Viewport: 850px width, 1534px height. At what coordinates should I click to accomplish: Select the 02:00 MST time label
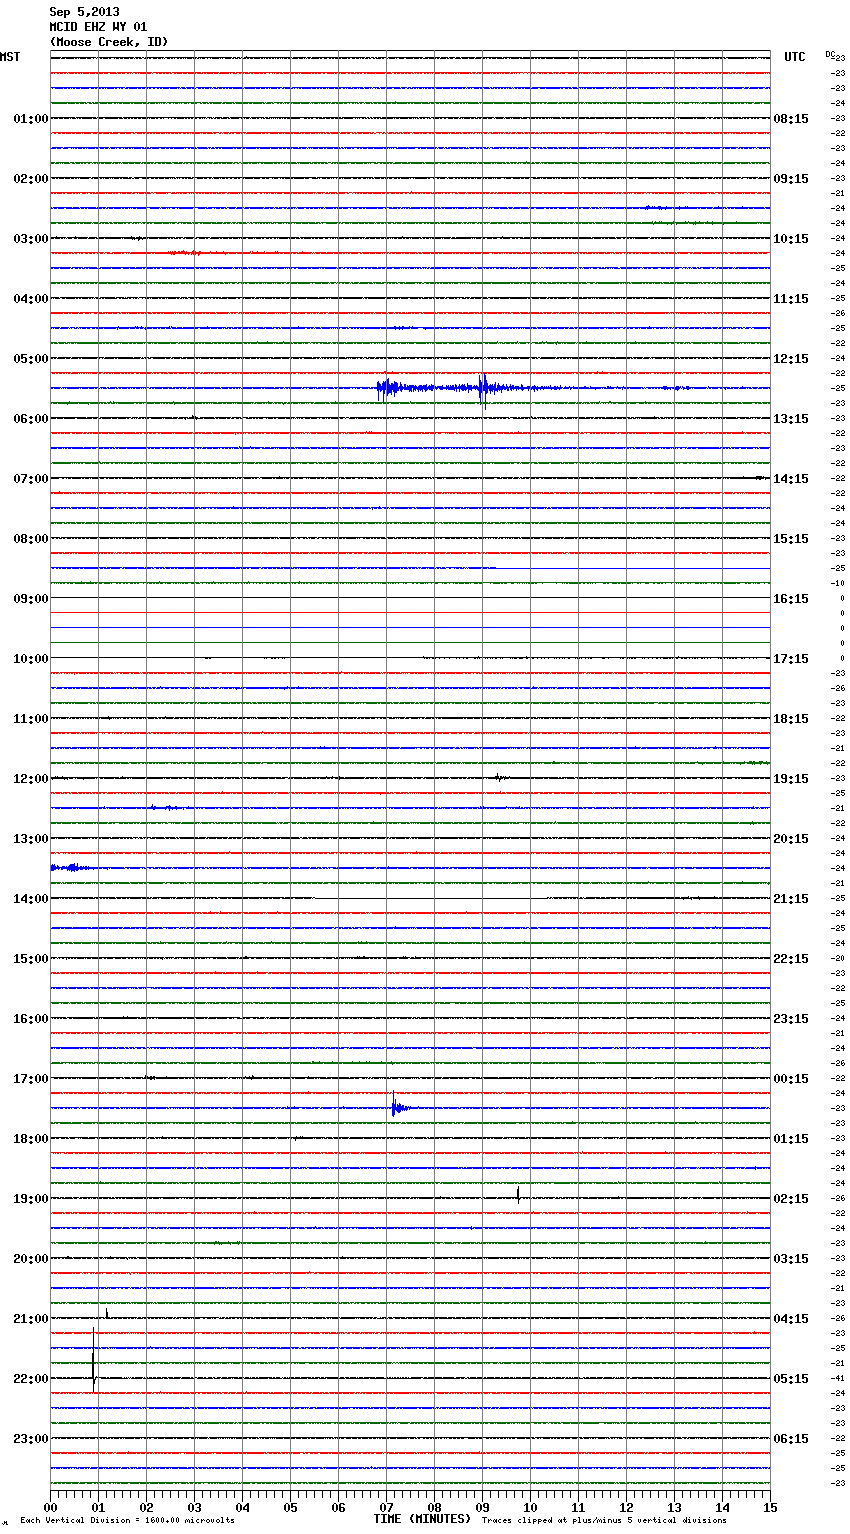(x=30, y=179)
